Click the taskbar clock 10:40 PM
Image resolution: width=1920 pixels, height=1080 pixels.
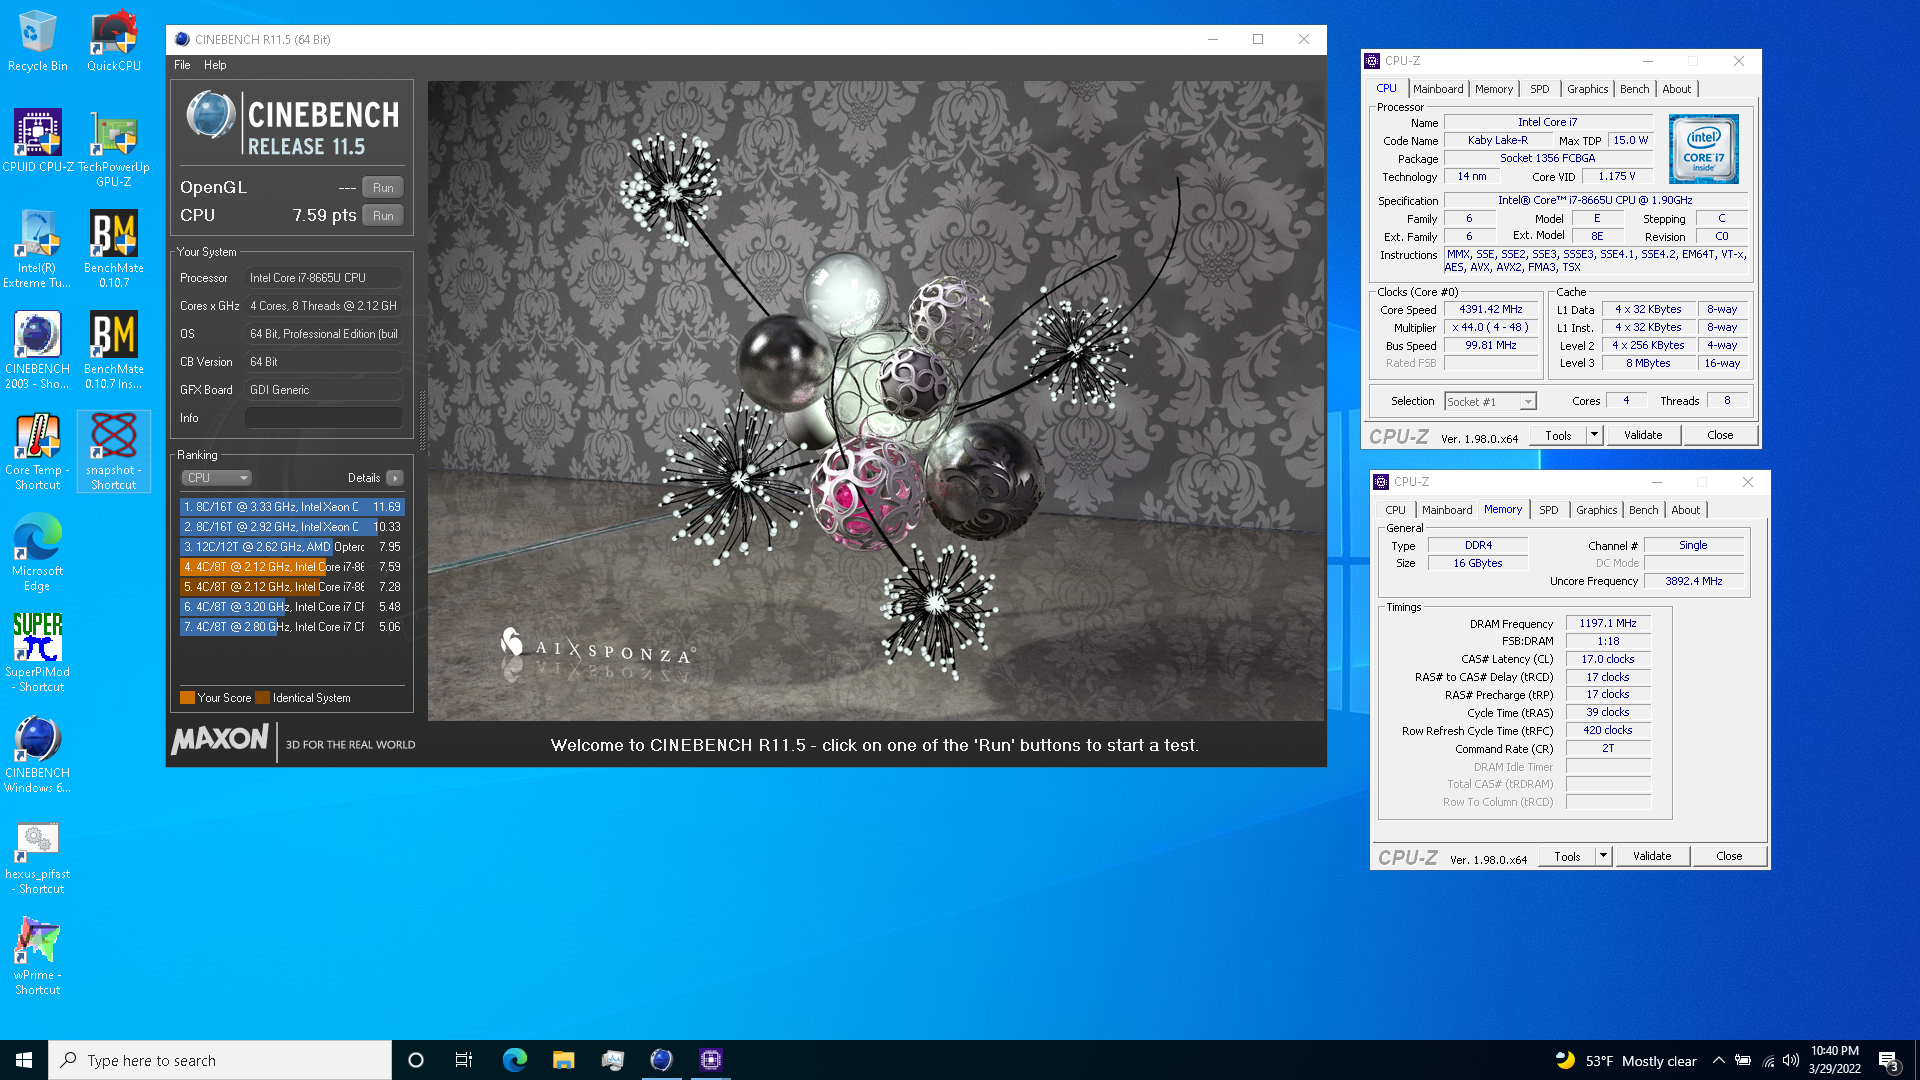tap(1834, 1060)
